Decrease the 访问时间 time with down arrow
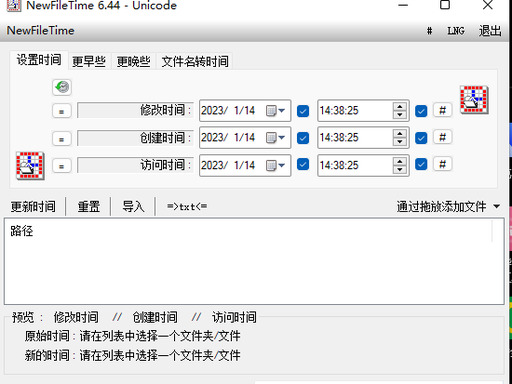This screenshot has height=384, width=512. coord(400,170)
